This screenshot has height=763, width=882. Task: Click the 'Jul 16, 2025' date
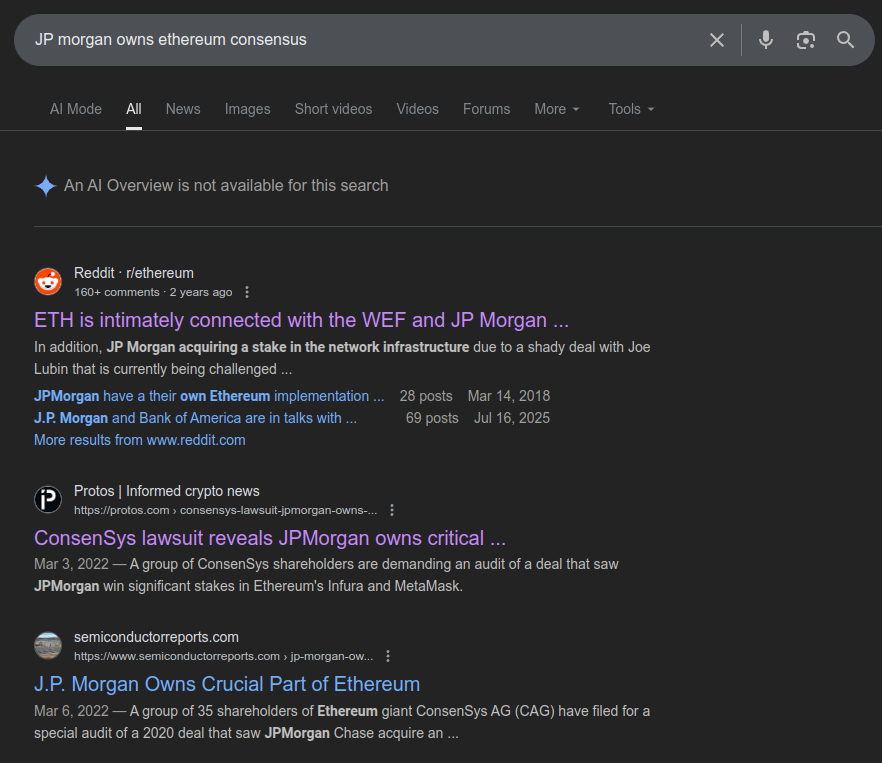512,418
